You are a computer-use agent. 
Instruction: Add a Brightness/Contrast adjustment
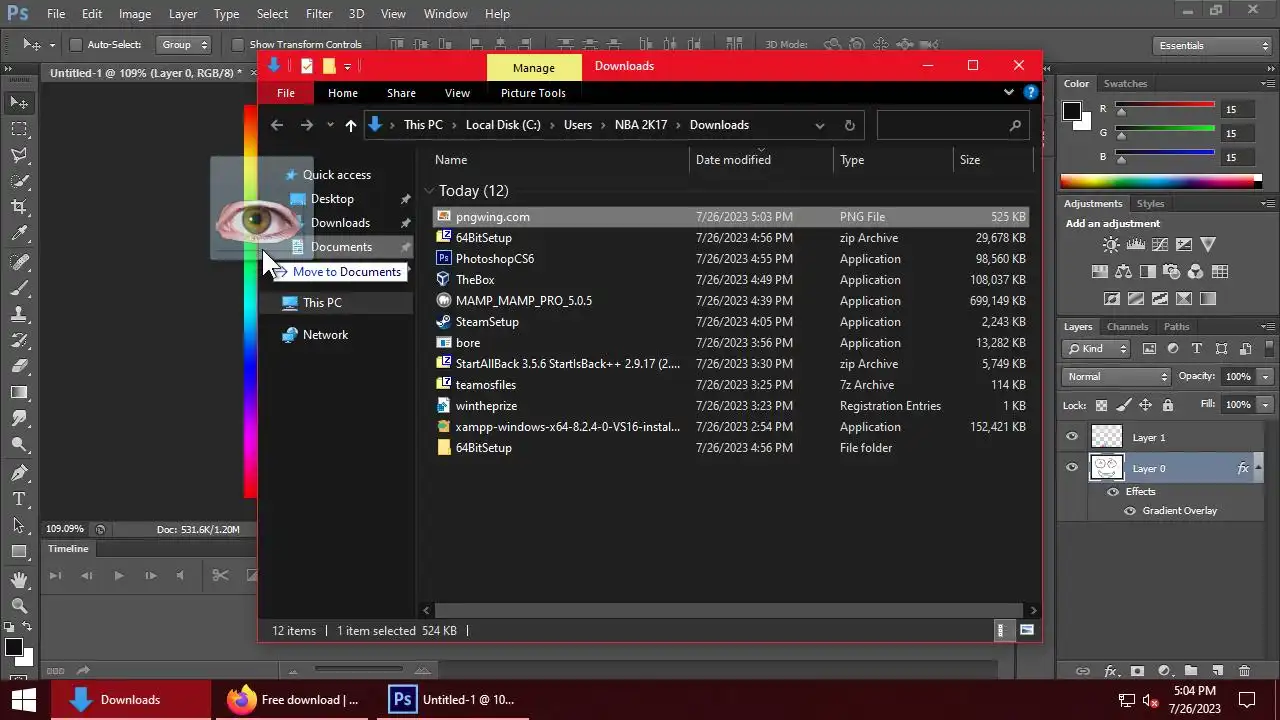point(1111,245)
